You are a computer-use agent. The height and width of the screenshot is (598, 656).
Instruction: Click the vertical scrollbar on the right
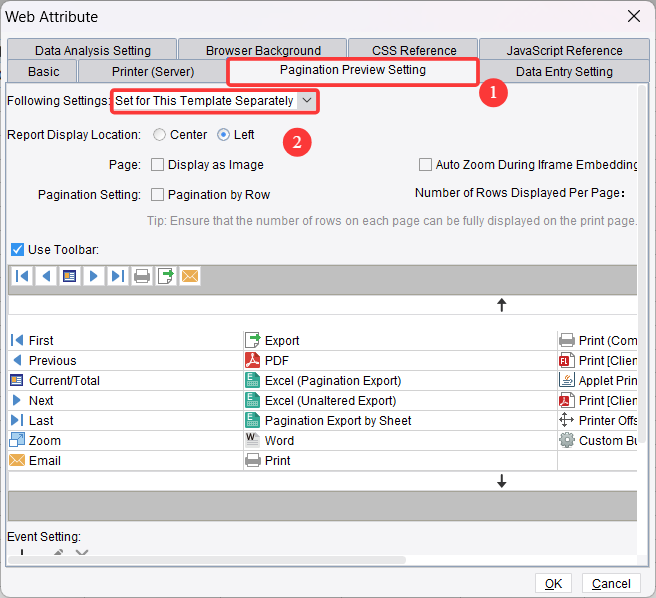point(642,264)
